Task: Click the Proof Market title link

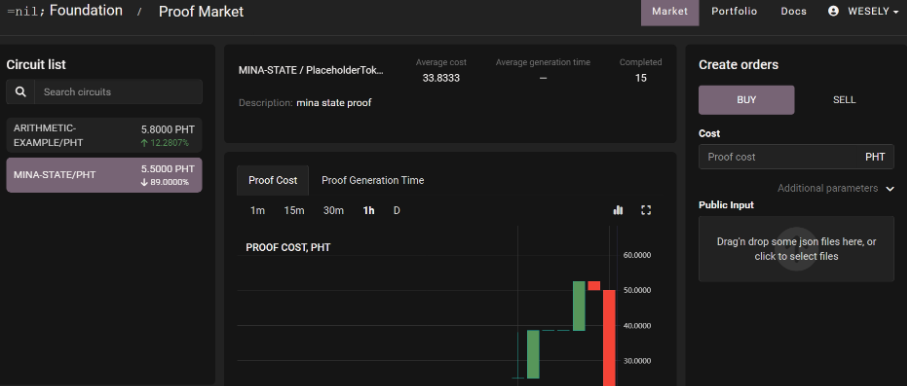Action: pos(201,12)
